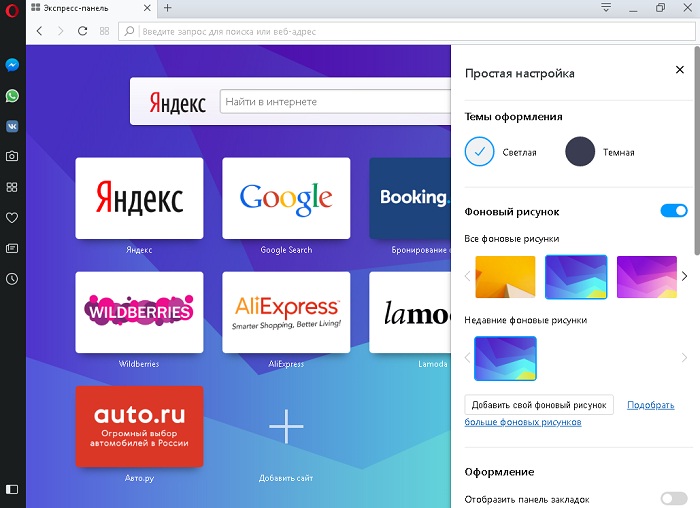Choose the blue wallpaper in Все фоновые рисунки
The width and height of the screenshot is (700, 508).
point(576,277)
